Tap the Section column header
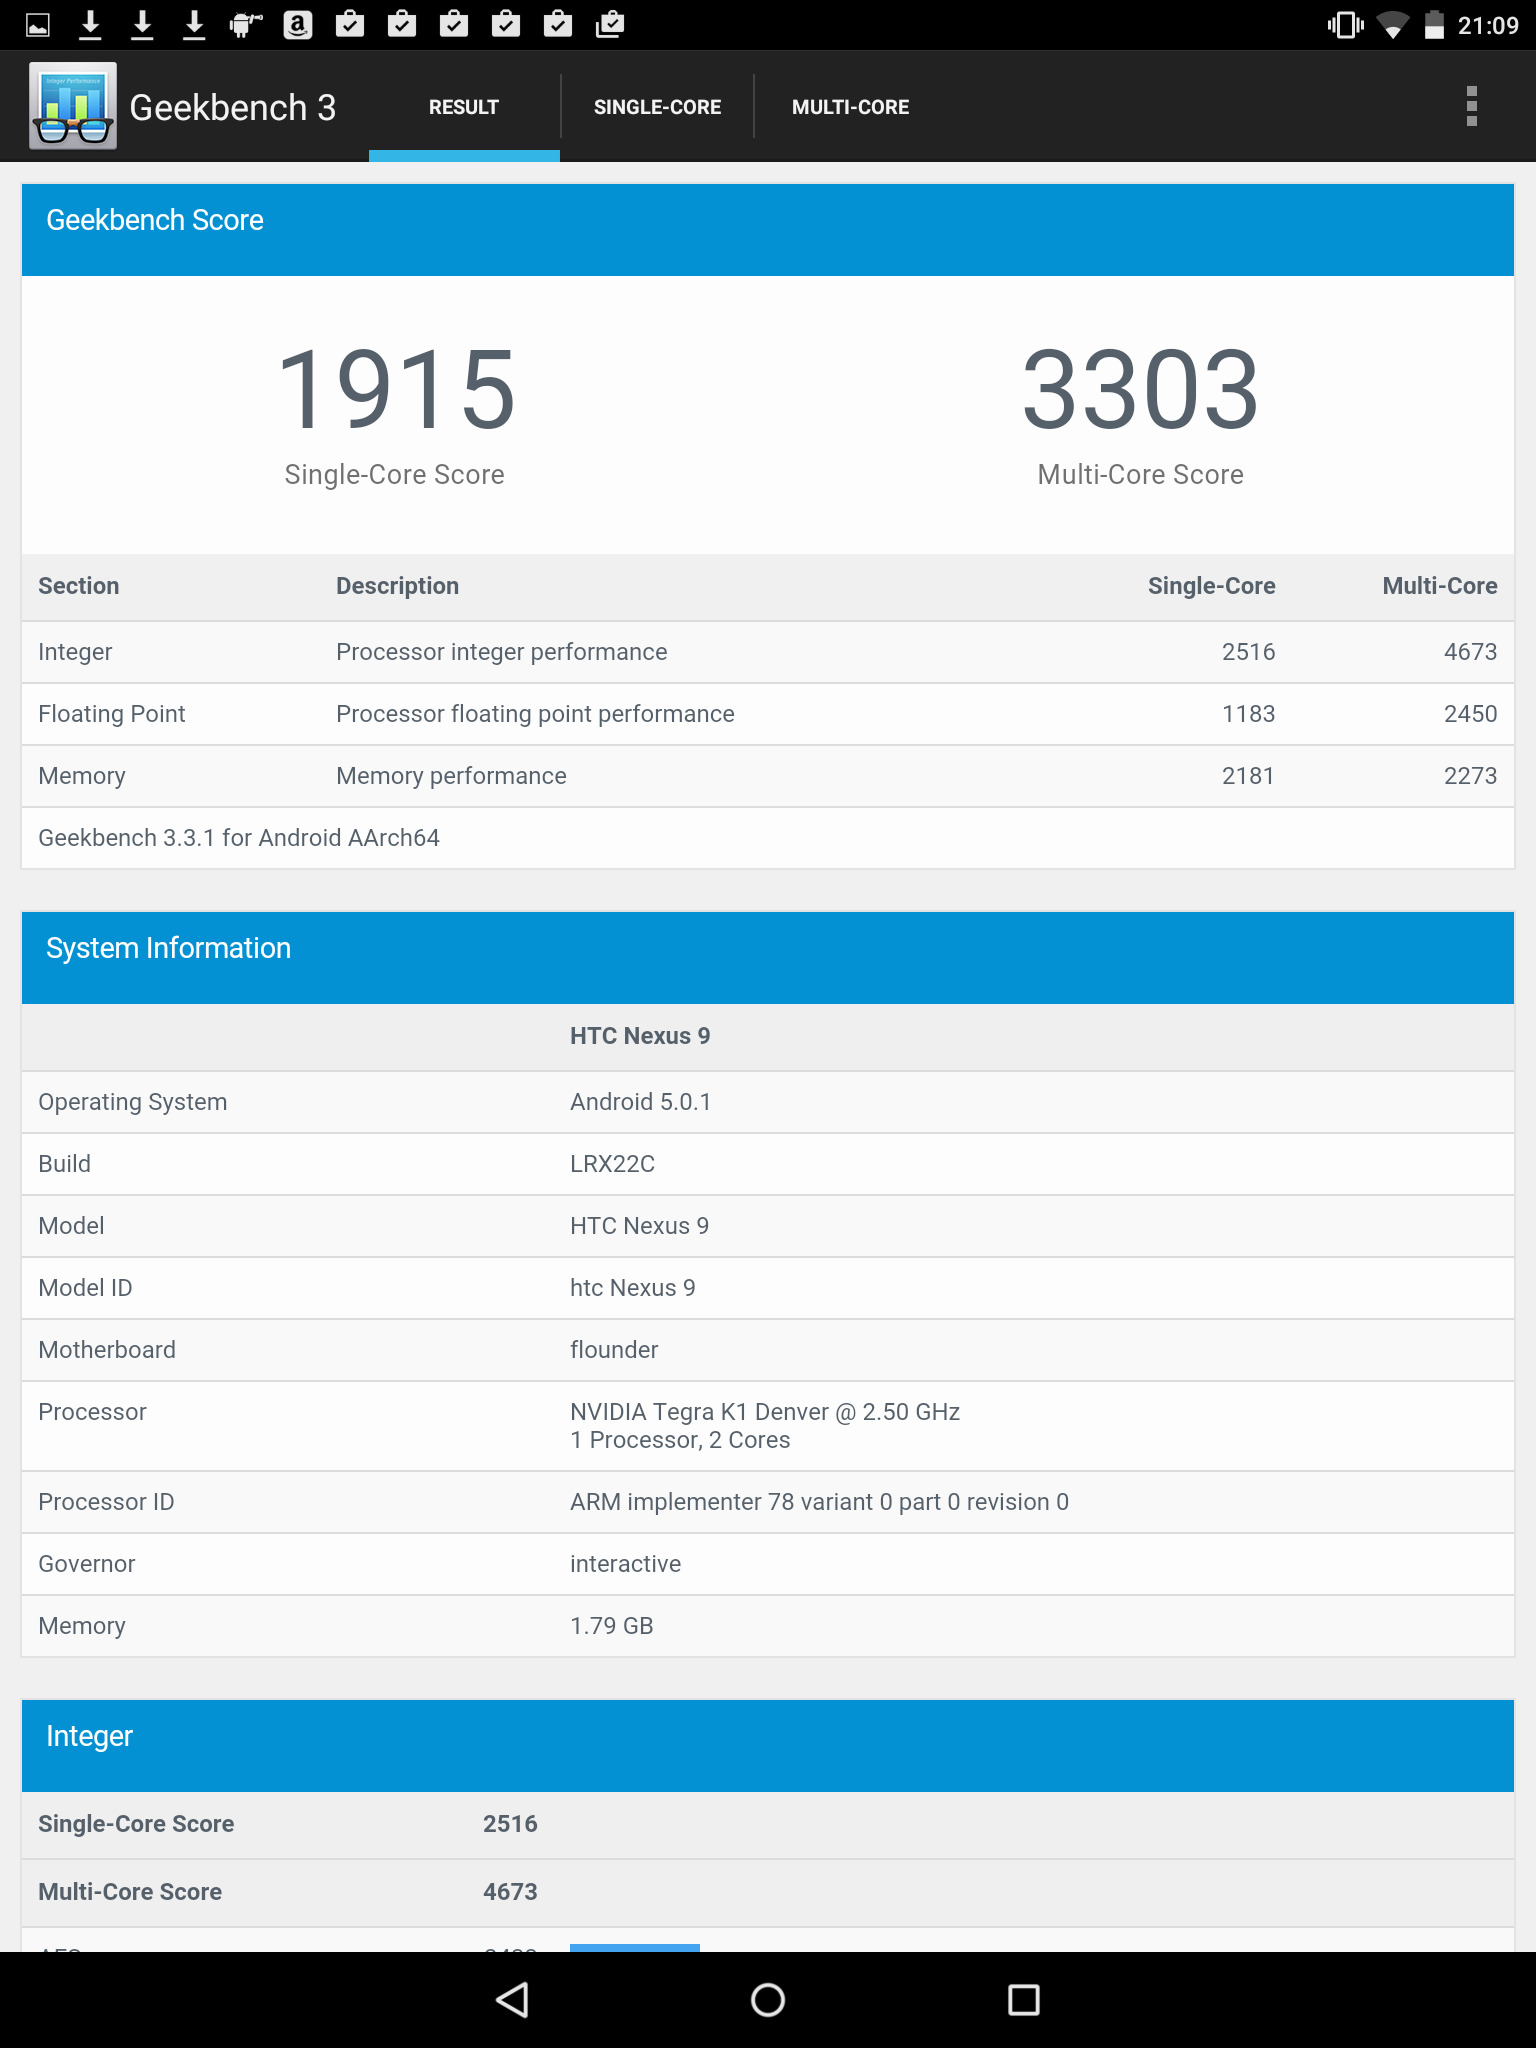 (78, 586)
